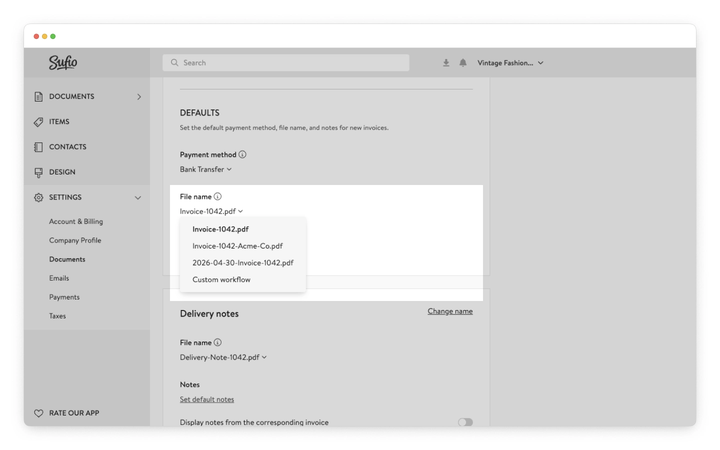The image size is (720, 450).
Task: Click the heart icon beside Rate Our App
Action: click(39, 413)
